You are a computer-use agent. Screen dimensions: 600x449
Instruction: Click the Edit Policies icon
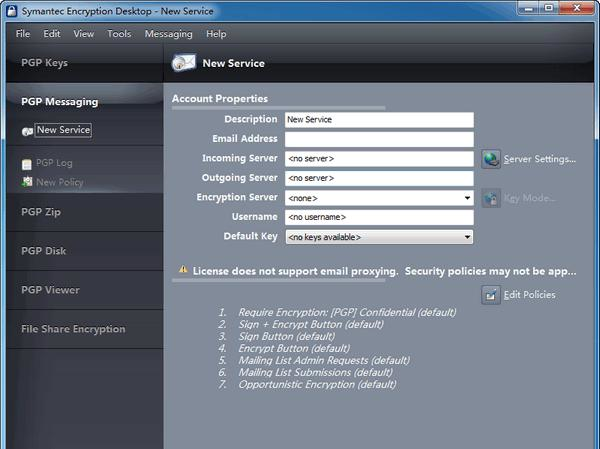[491, 295]
